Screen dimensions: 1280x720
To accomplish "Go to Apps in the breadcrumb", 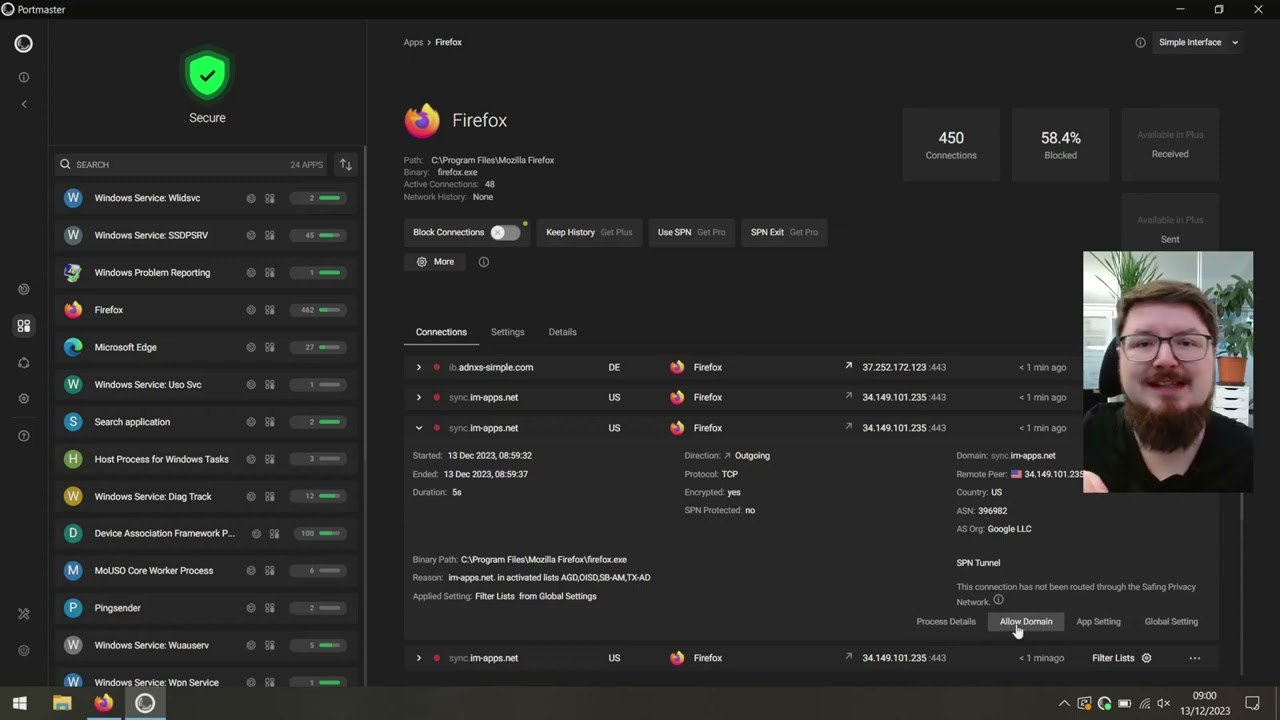I will click(x=413, y=42).
